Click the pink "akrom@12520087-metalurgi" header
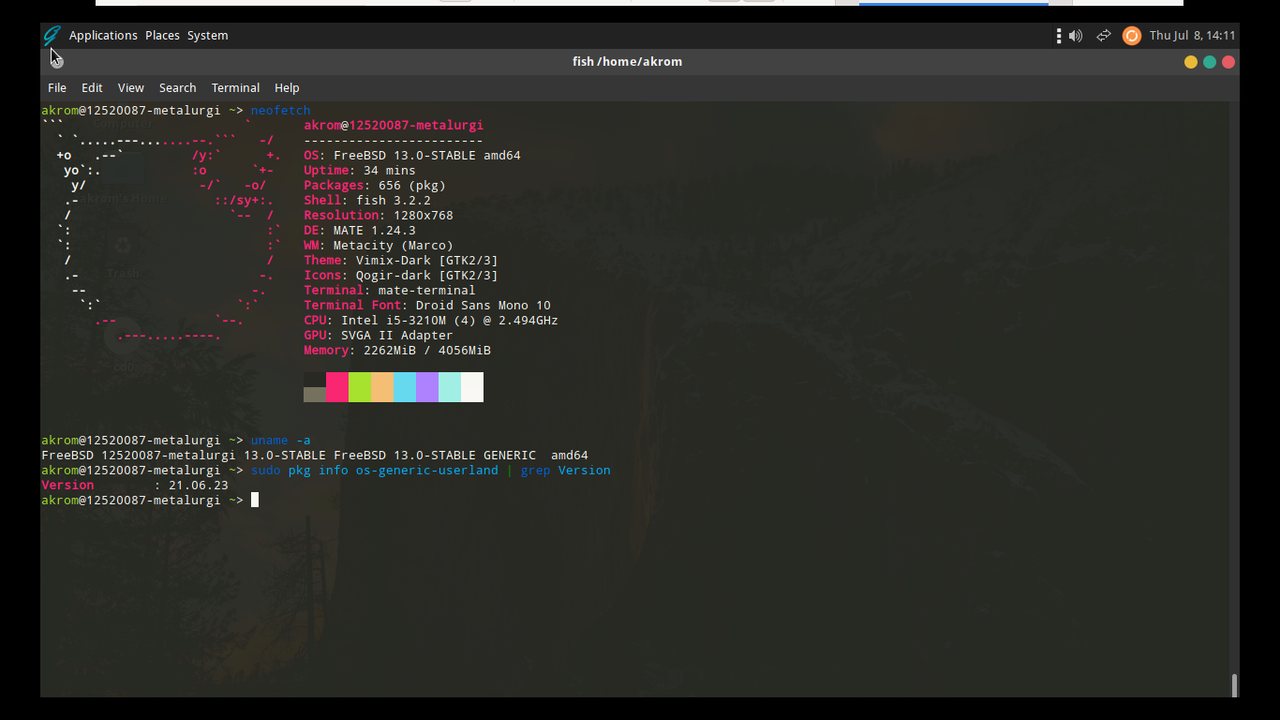 394,125
